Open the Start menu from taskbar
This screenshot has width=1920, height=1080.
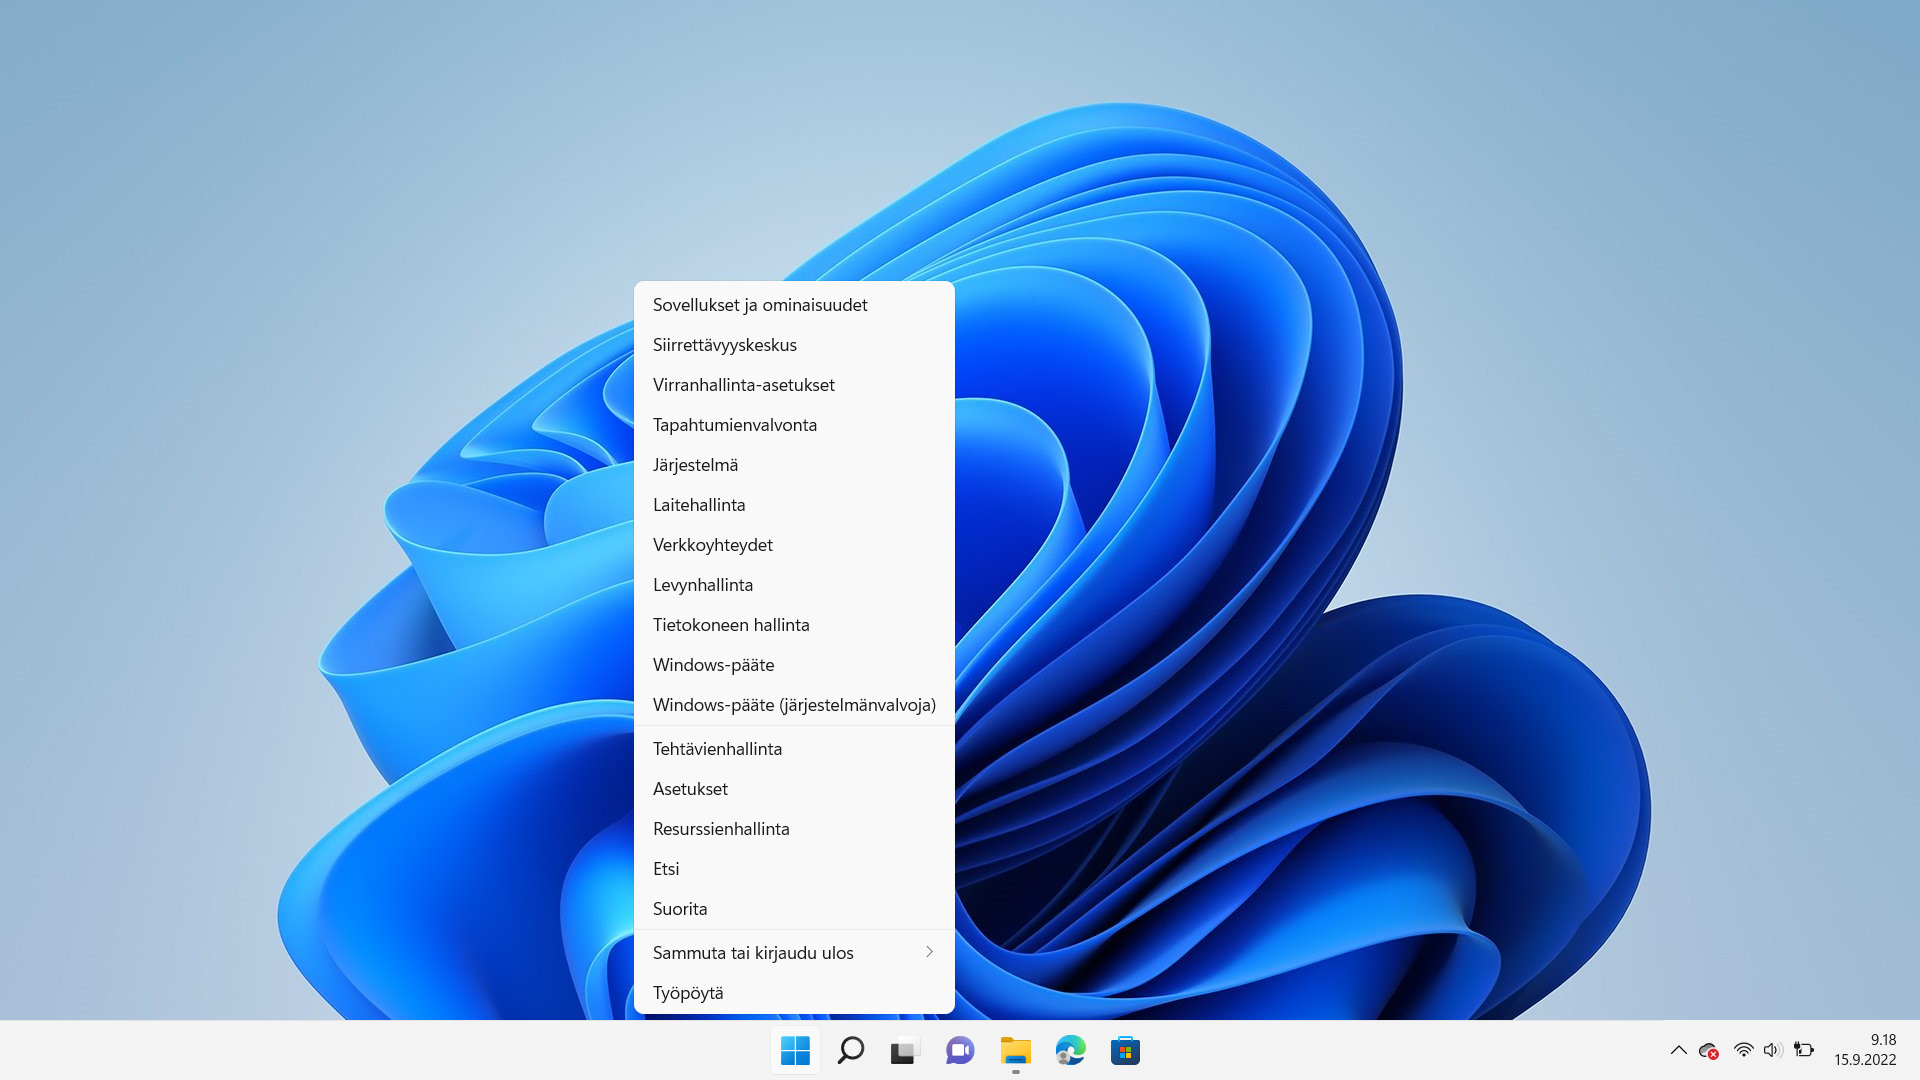pyautogui.click(x=795, y=1051)
